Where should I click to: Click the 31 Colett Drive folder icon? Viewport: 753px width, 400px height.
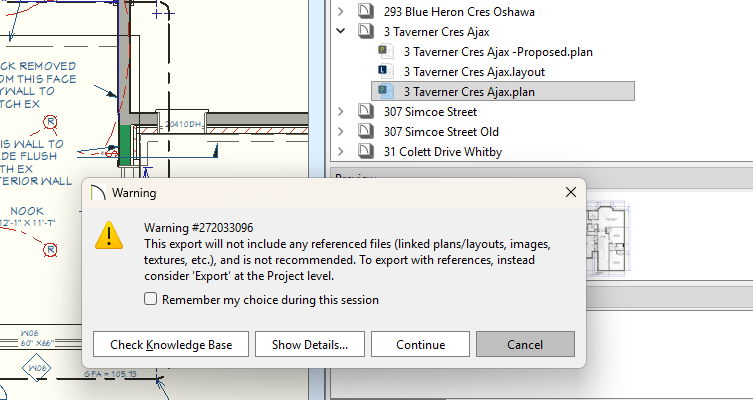click(367, 151)
